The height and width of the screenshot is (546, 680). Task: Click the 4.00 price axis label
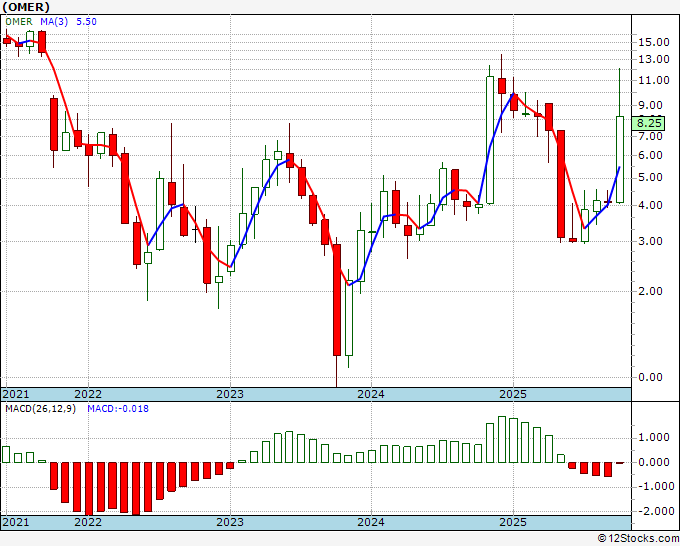pyautogui.click(x=651, y=206)
